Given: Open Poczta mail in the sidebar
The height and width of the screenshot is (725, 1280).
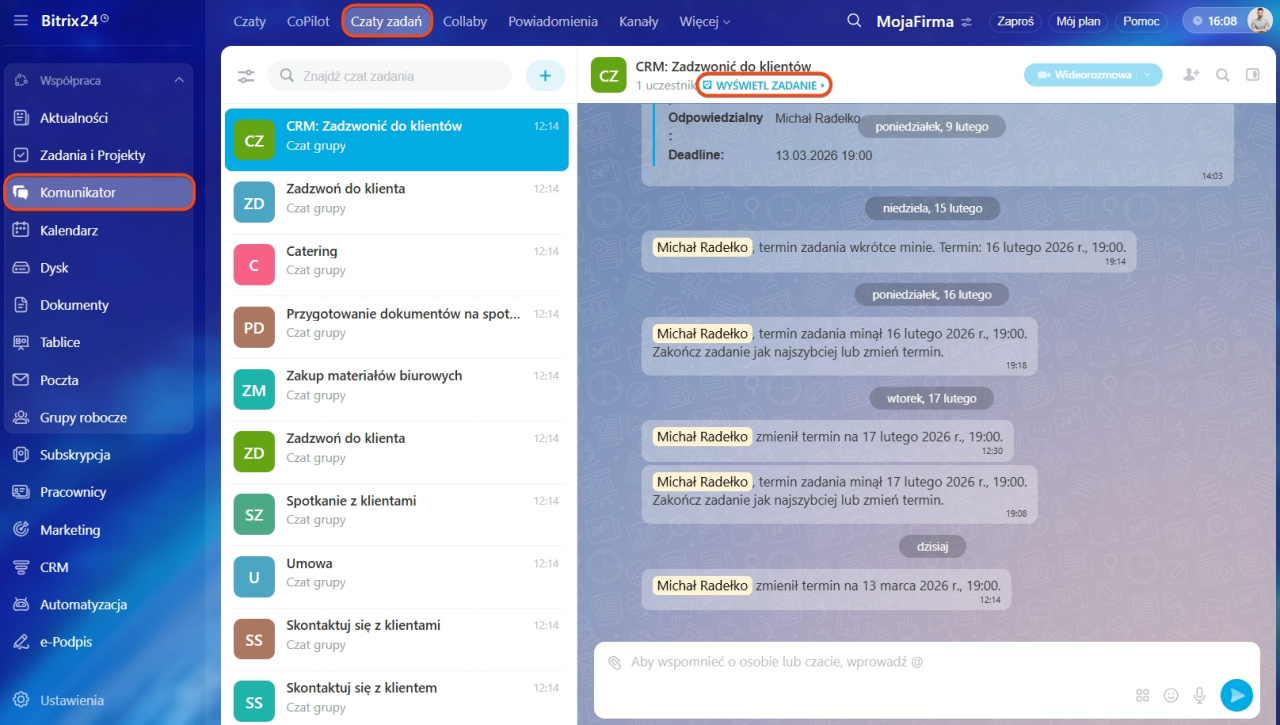Looking at the screenshot, I should coord(98,380).
